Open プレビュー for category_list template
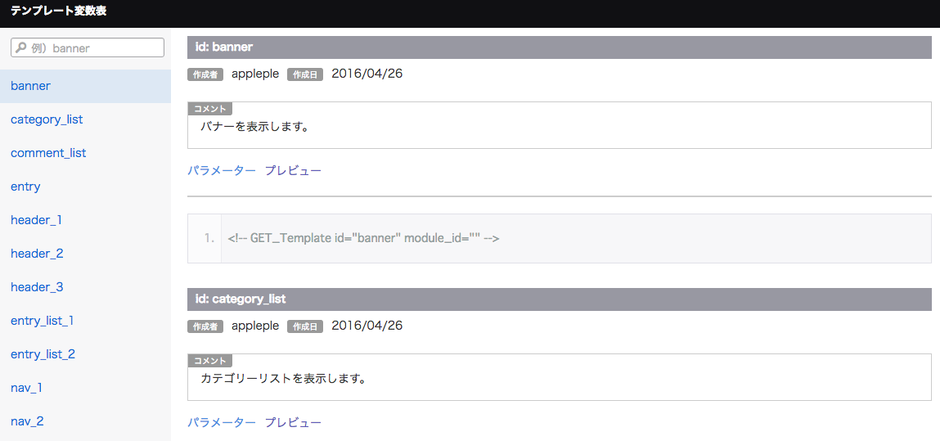This screenshot has height=441, width=940. pyautogui.click(x=293, y=423)
